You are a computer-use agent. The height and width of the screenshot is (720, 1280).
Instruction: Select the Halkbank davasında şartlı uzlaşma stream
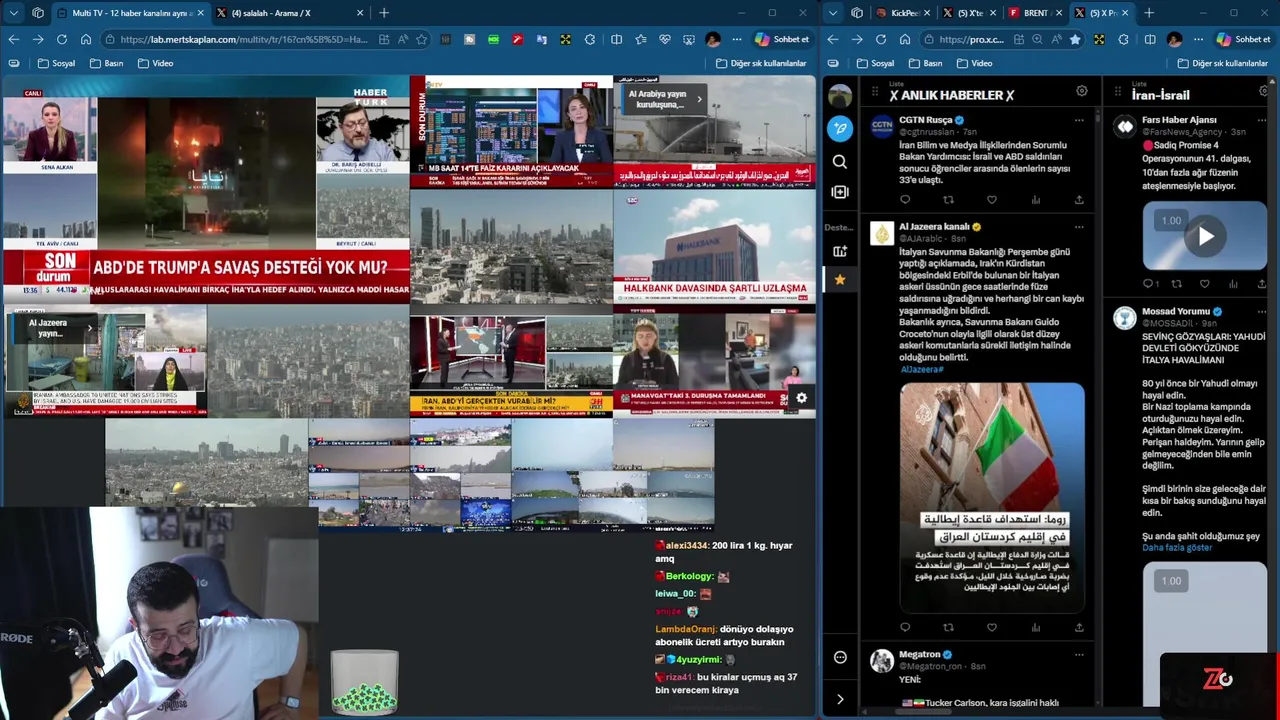(714, 245)
